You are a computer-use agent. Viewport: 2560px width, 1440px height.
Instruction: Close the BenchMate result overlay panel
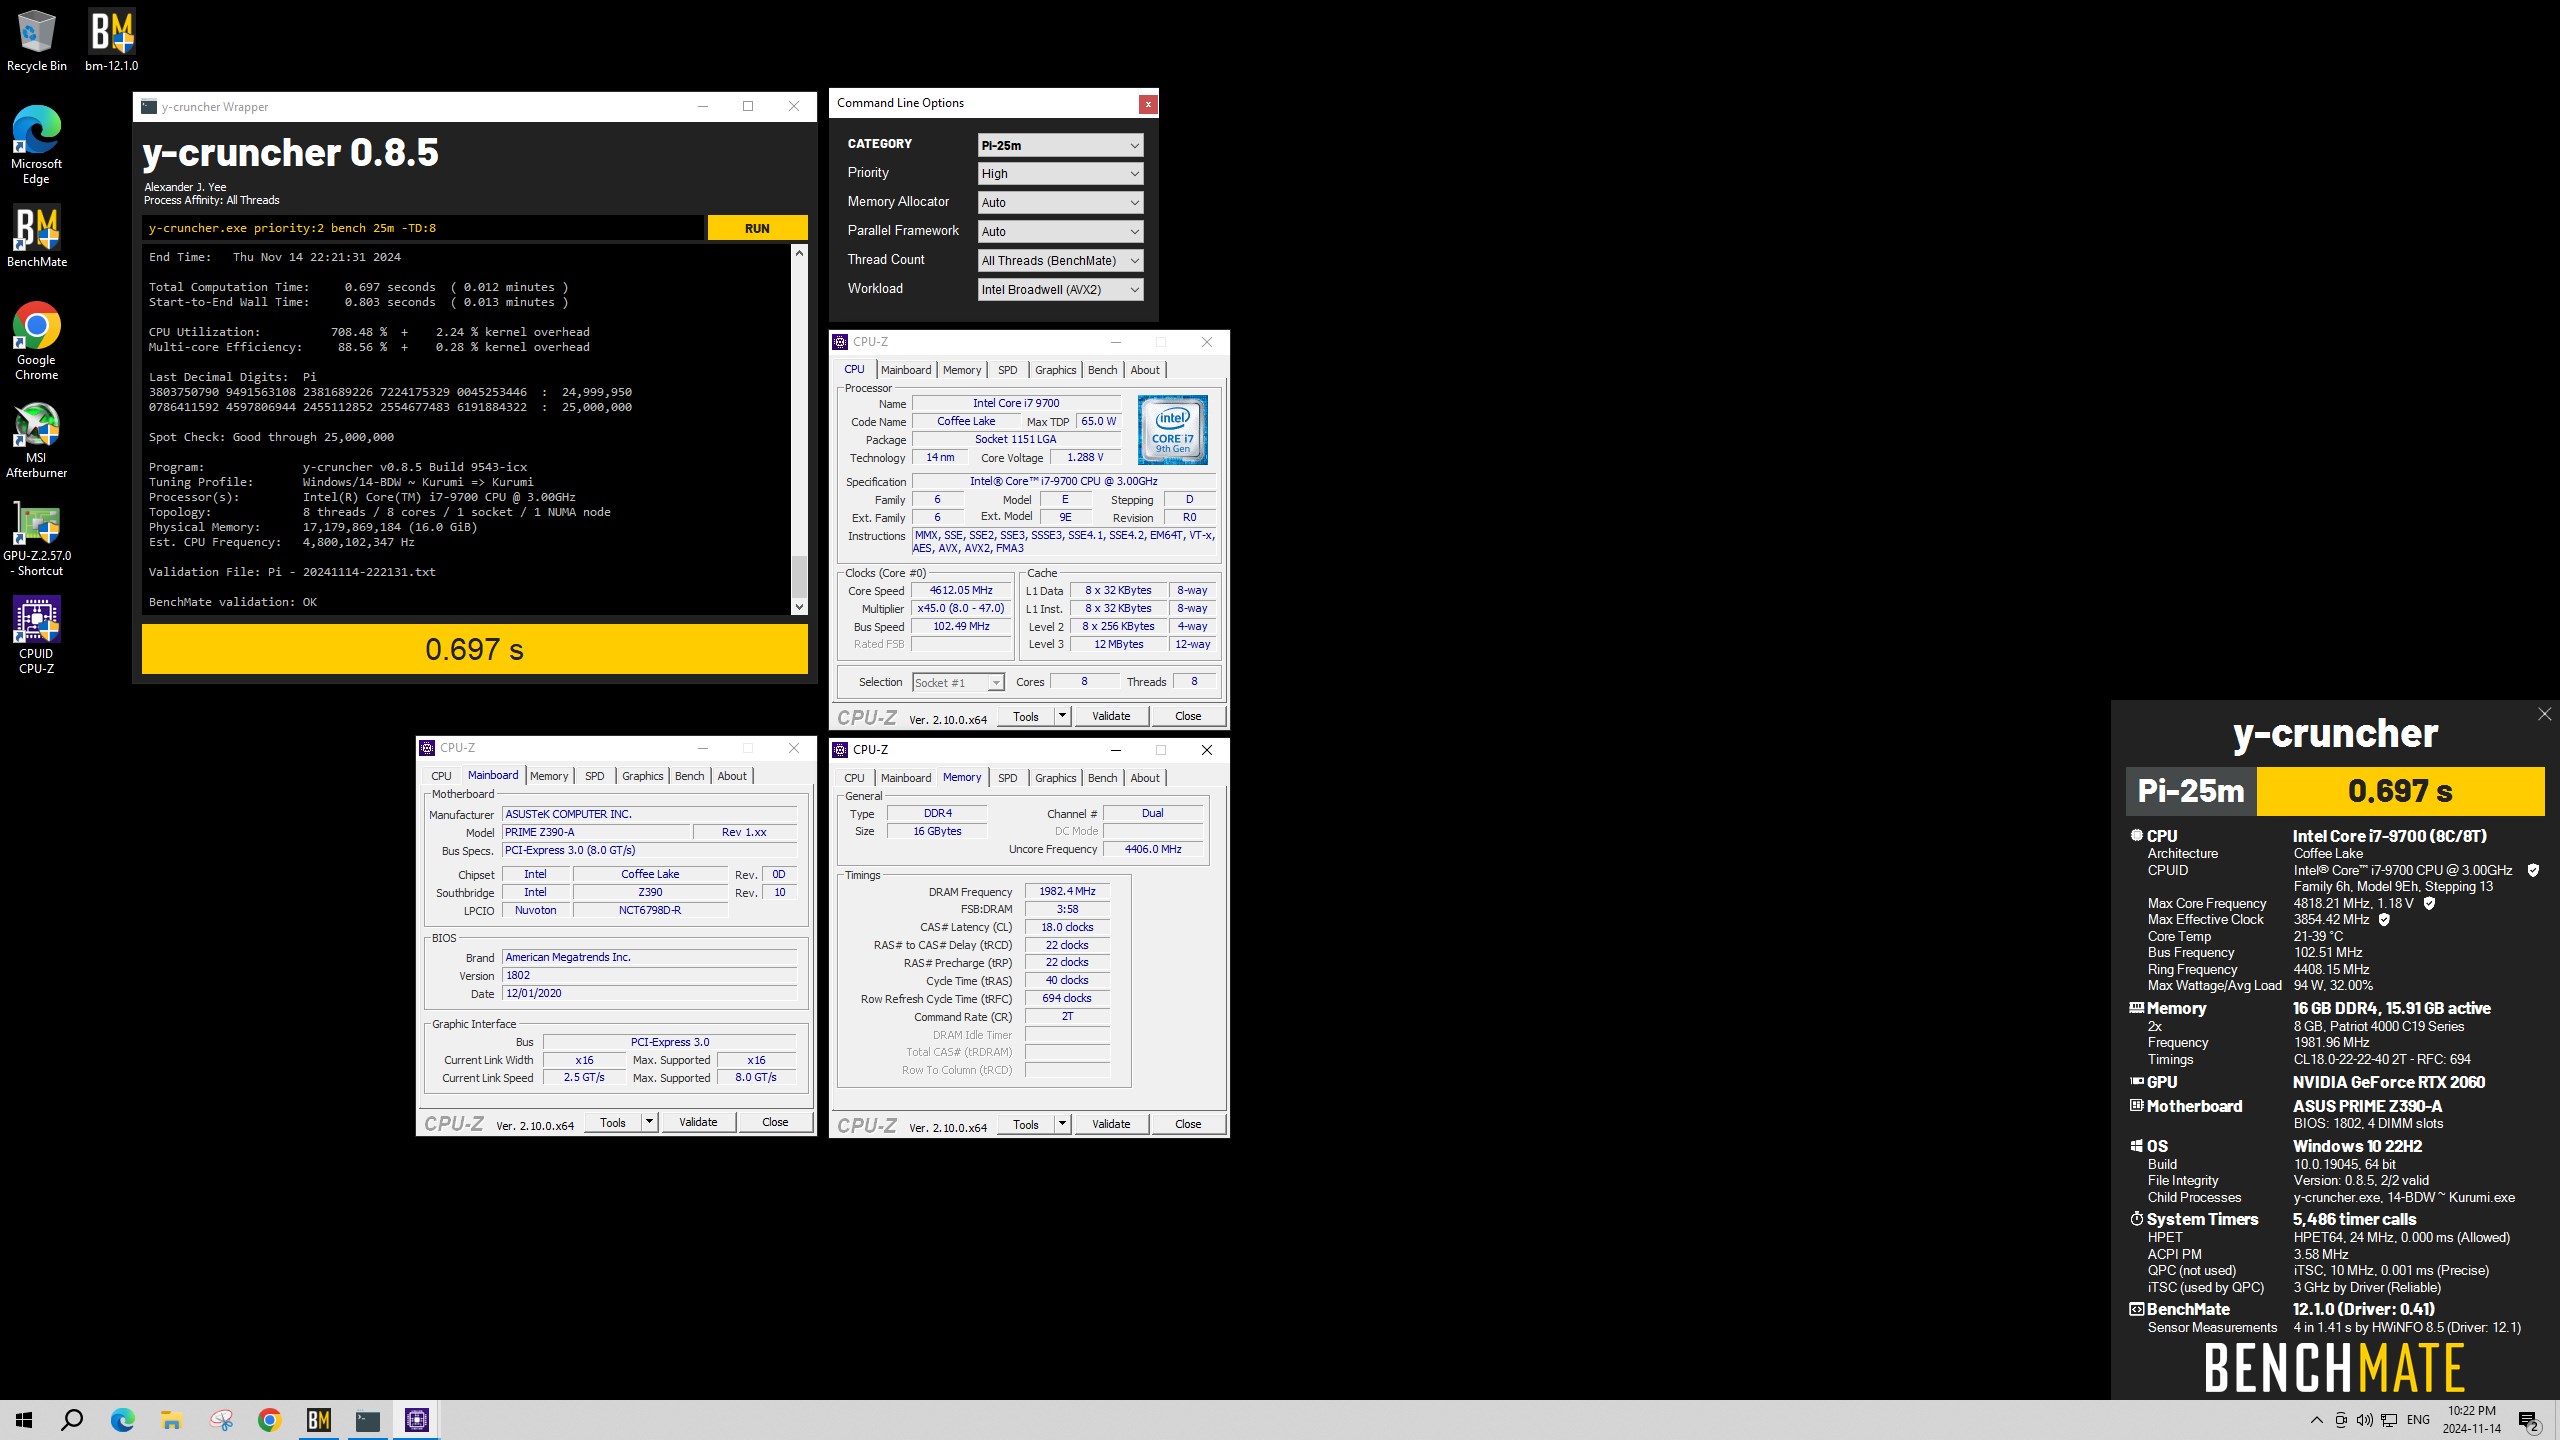[x=2544, y=714]
